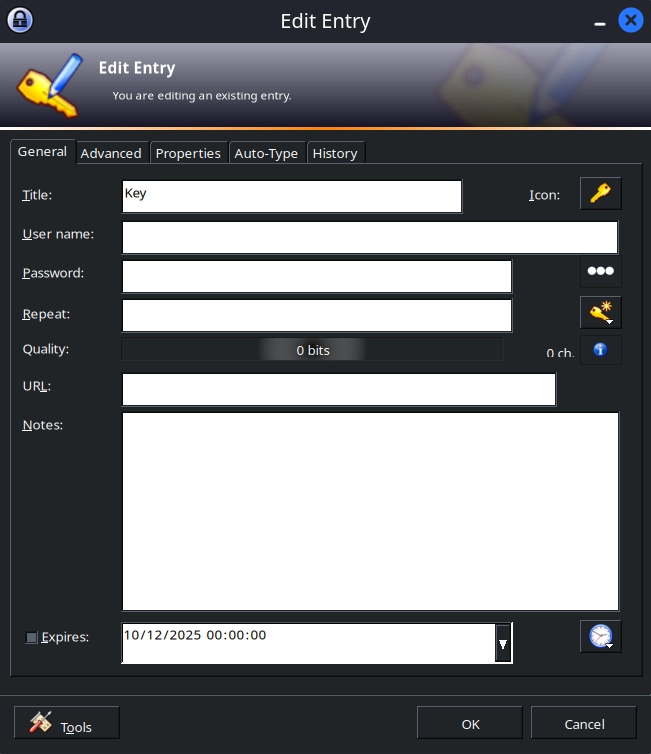Enable the Expires checkbox
Viewport: 651px width, 754px height.
tap(32, 637)
